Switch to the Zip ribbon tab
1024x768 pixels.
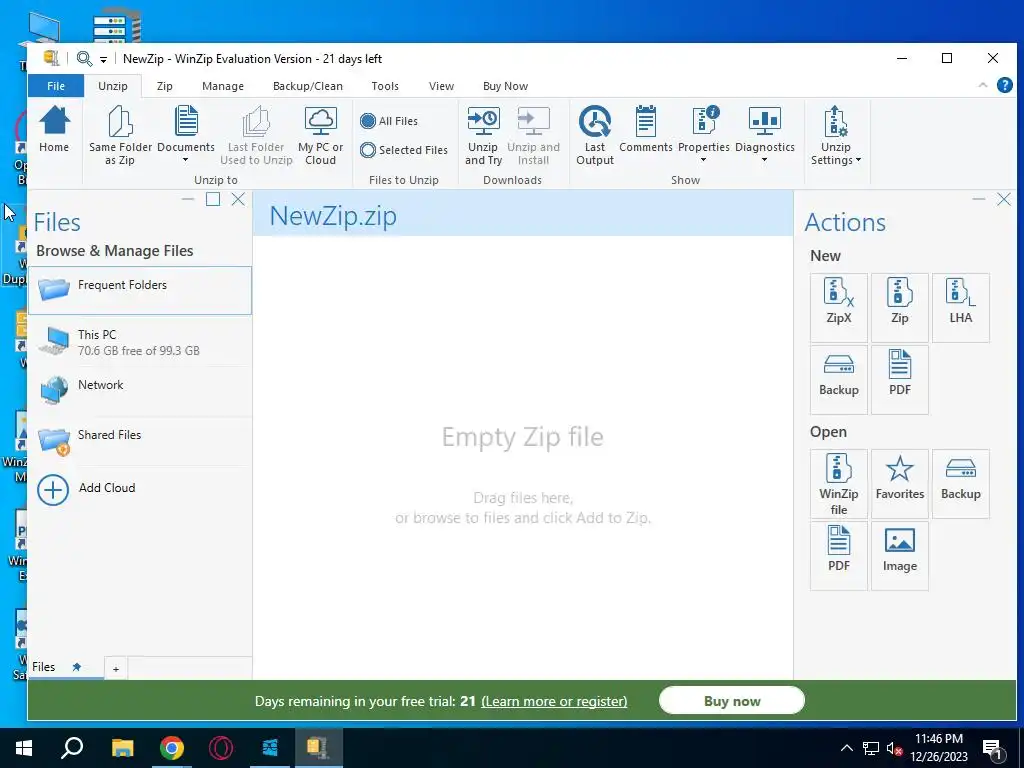[x=165, y=86]
